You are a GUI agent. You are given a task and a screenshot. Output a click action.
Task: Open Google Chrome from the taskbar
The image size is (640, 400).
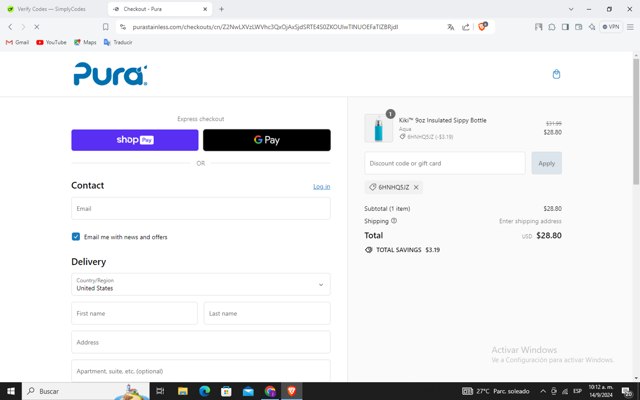tap(270, 391)
